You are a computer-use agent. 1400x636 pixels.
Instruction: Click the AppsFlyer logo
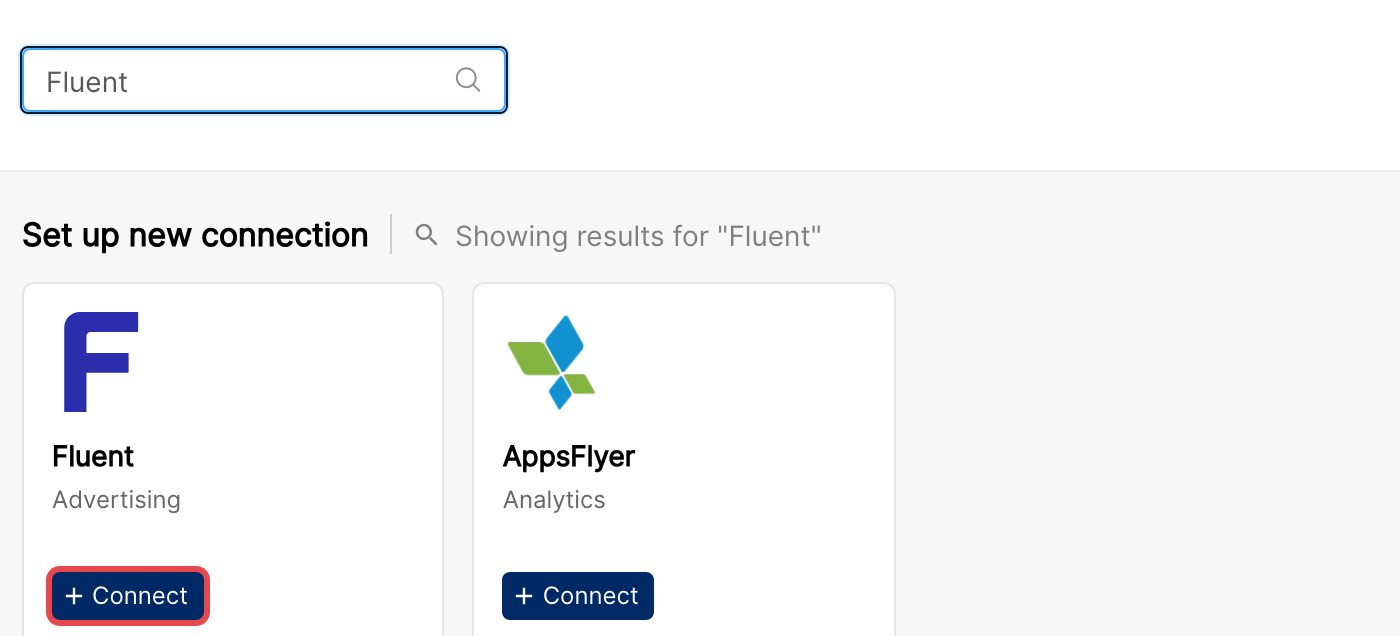tap(551, 362)
